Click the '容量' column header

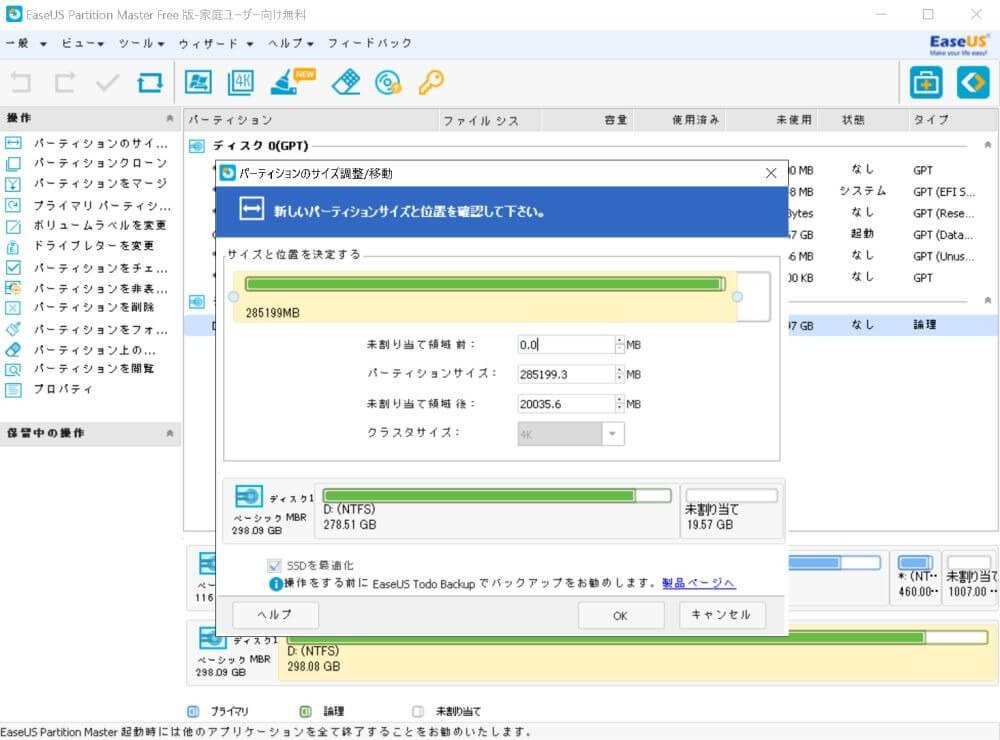(587, 120)
